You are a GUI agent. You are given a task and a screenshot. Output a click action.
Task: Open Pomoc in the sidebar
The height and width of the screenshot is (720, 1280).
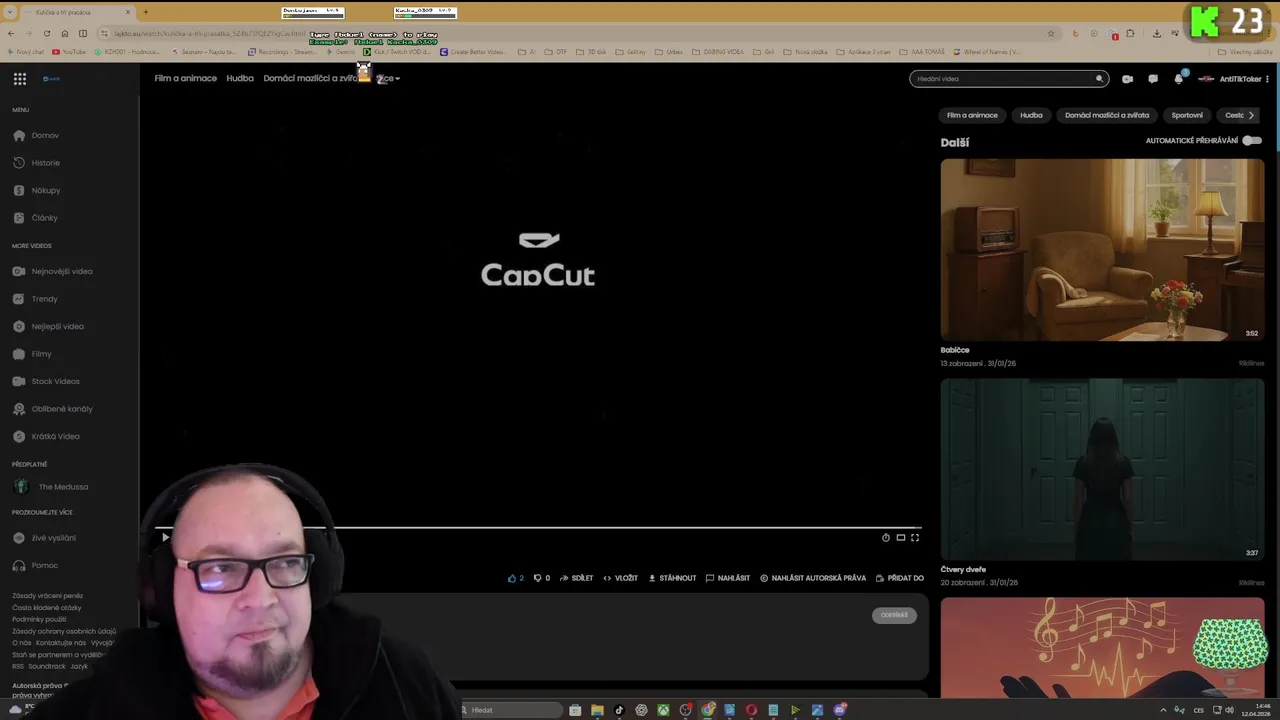pos(36,565)
